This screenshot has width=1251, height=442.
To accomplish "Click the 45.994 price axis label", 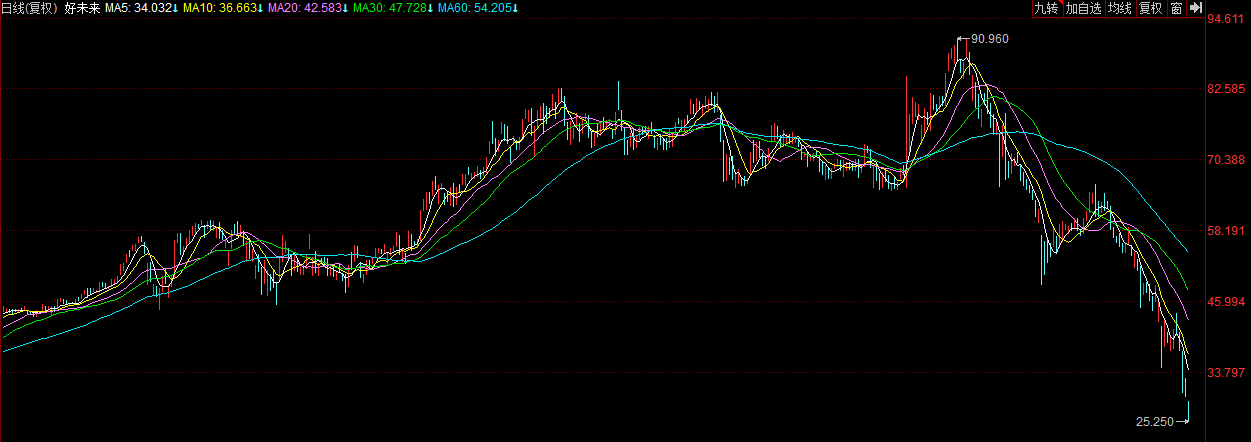I will coord(1226,301).
